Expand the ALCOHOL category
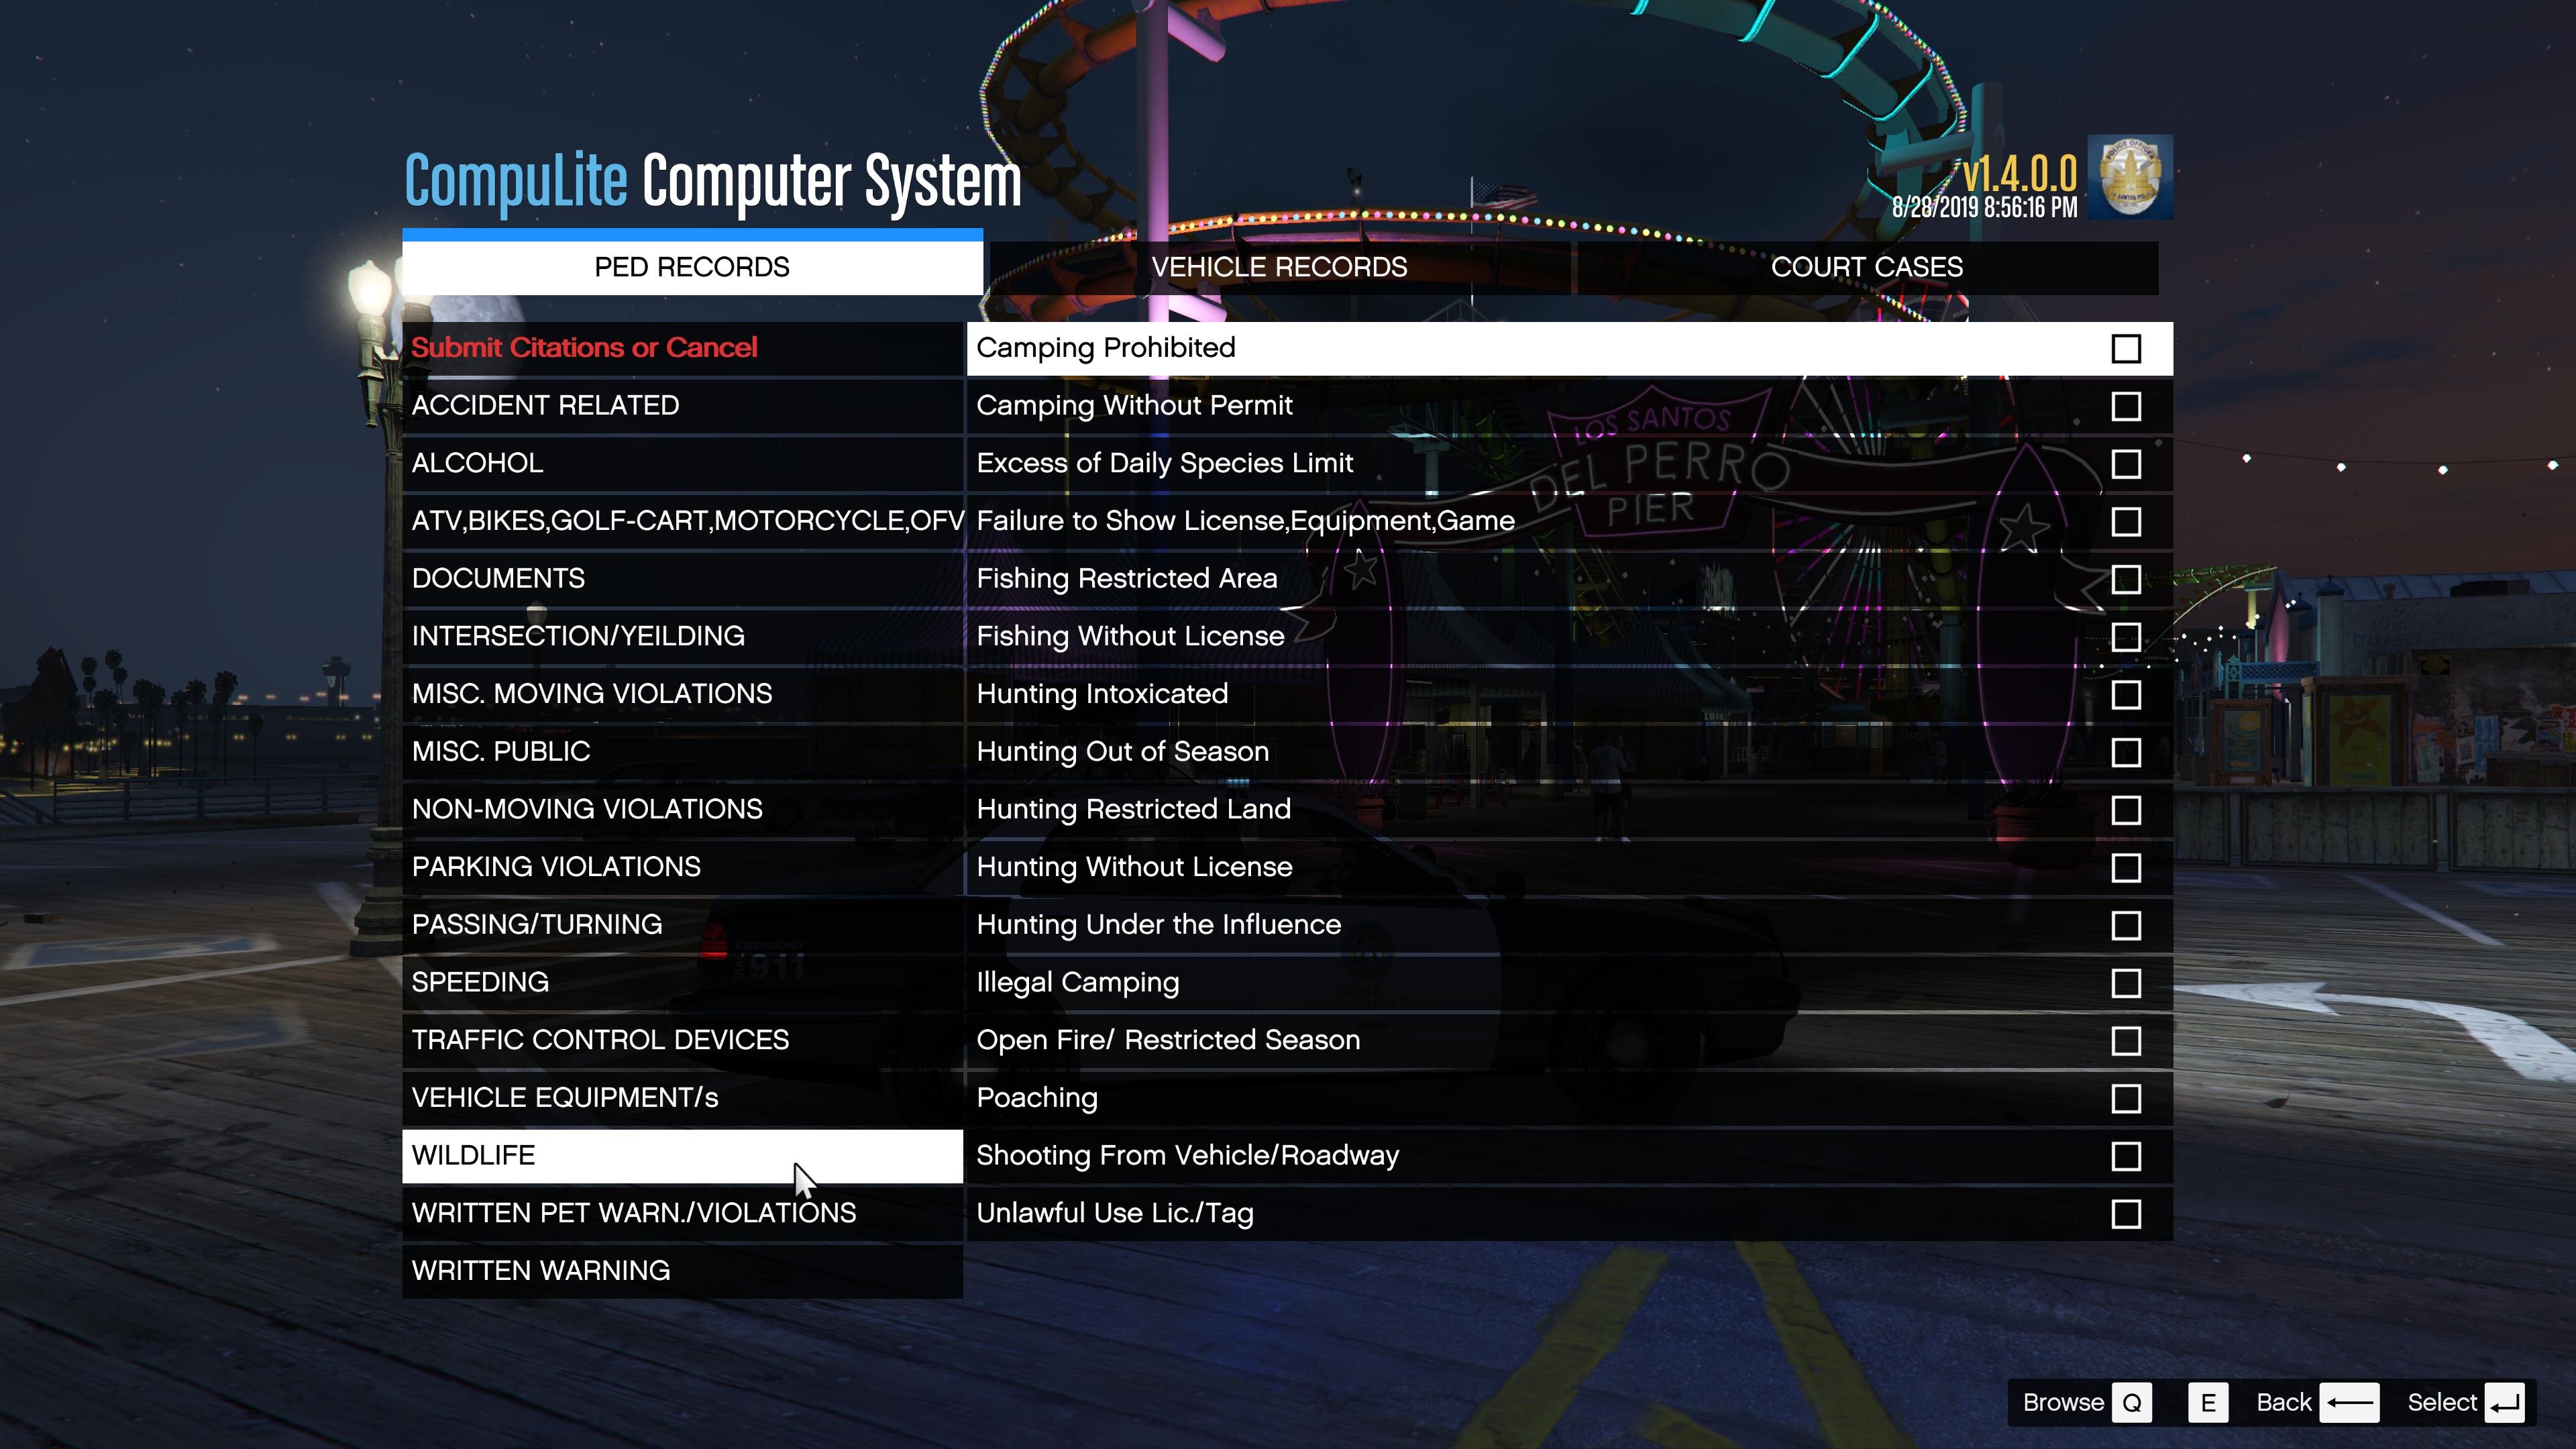2576x1449 pixels. click(x=477, y=463)
